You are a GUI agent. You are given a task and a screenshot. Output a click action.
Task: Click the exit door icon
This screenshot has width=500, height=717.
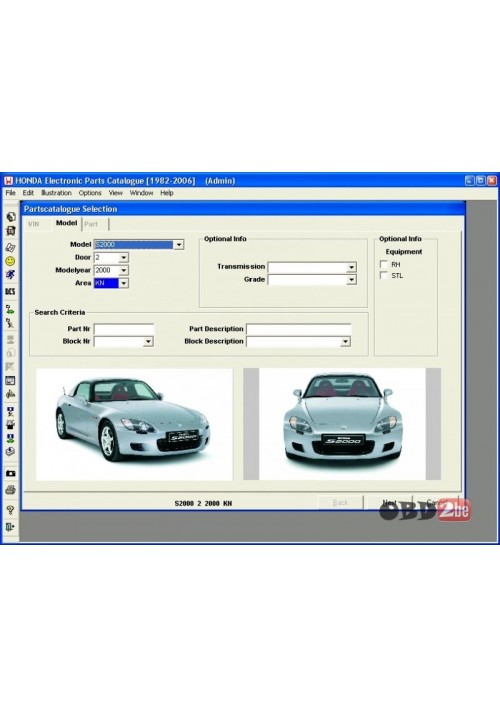[11, 527]
